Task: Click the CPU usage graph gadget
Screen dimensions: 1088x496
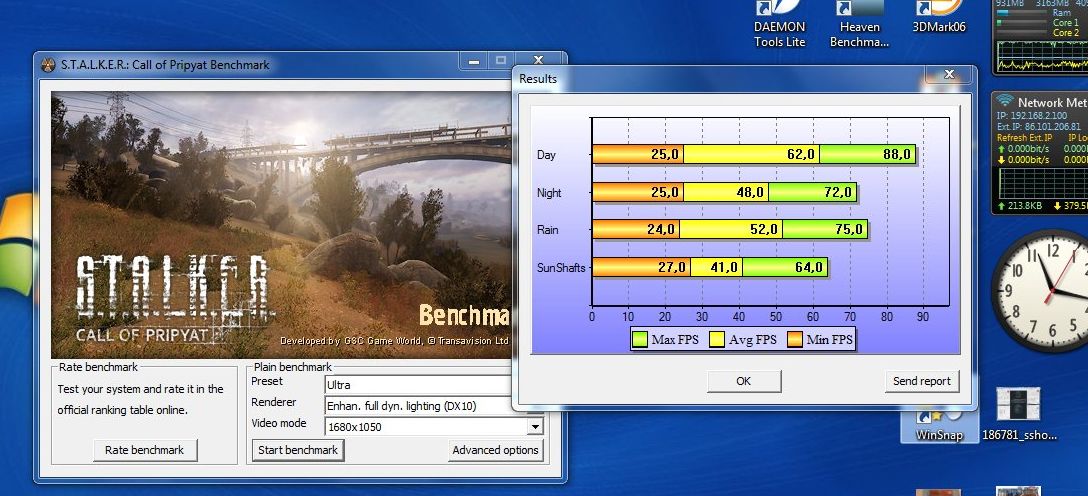Action: click(x=1041, y=37)
